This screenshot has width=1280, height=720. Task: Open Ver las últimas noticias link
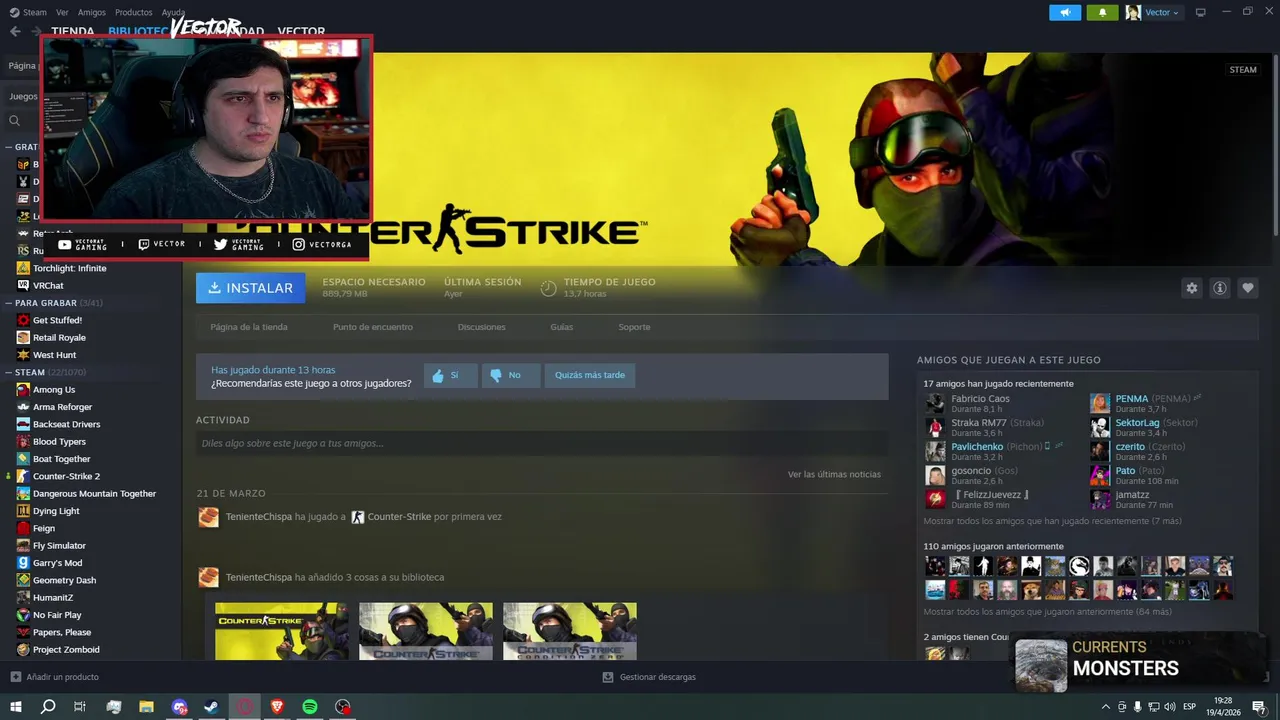[x=834, y=474]
